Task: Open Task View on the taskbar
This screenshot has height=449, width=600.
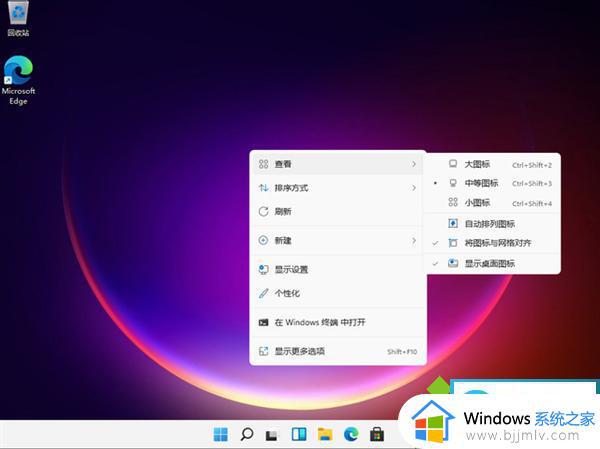Action: (272, 435)
